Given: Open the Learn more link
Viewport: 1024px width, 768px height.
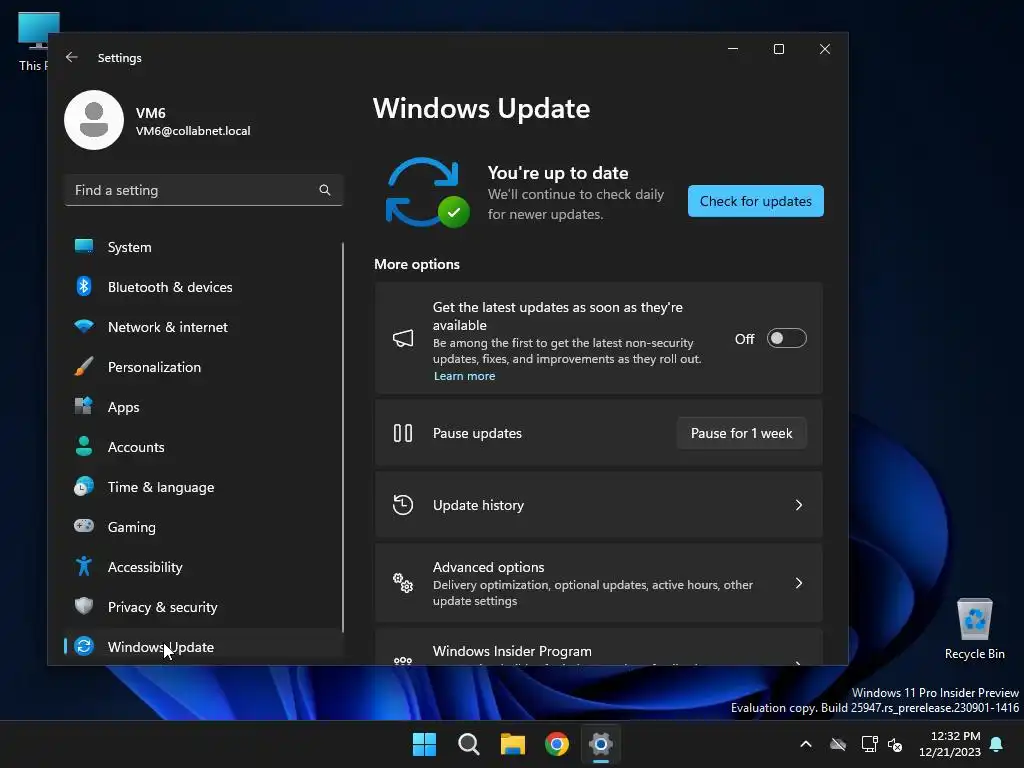Looking at the screenshot, I should coord(464,376).
